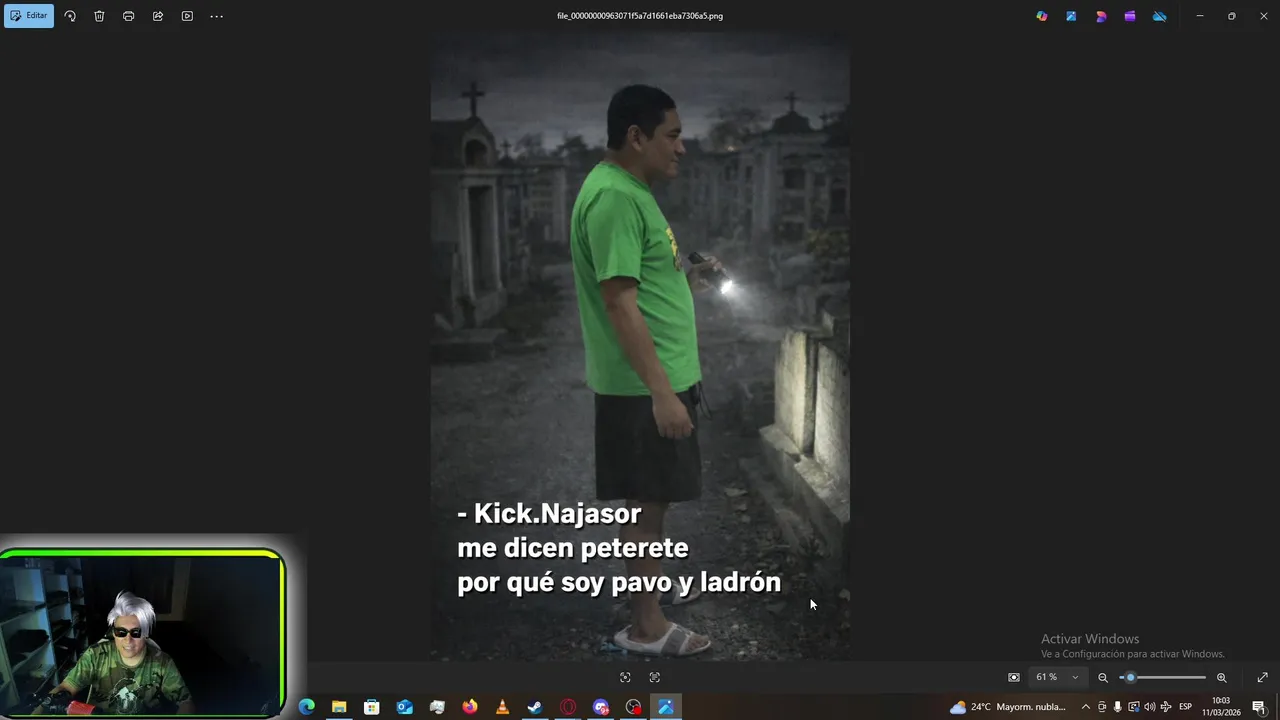
Task: Open the three-dots more options menu
Action: click(216, 16)
